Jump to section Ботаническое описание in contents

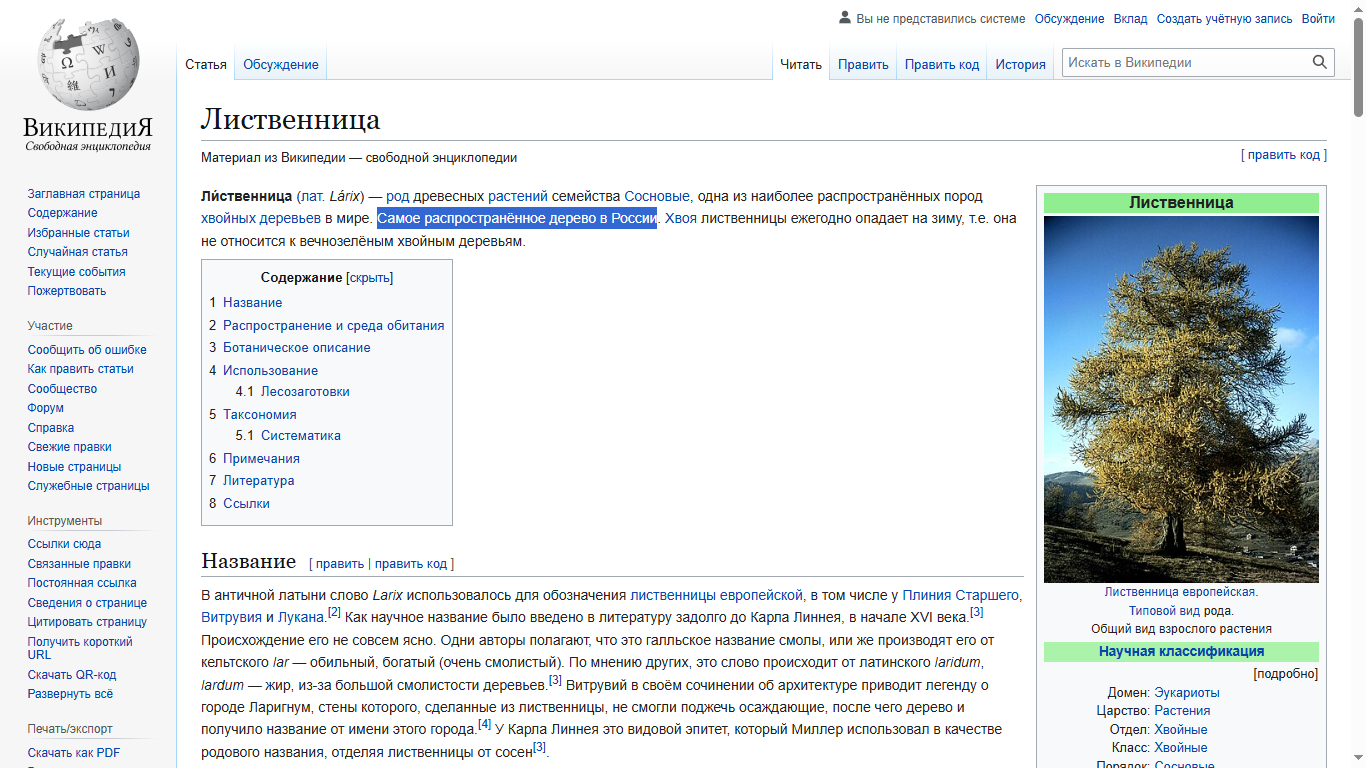[x=296, y=348]
